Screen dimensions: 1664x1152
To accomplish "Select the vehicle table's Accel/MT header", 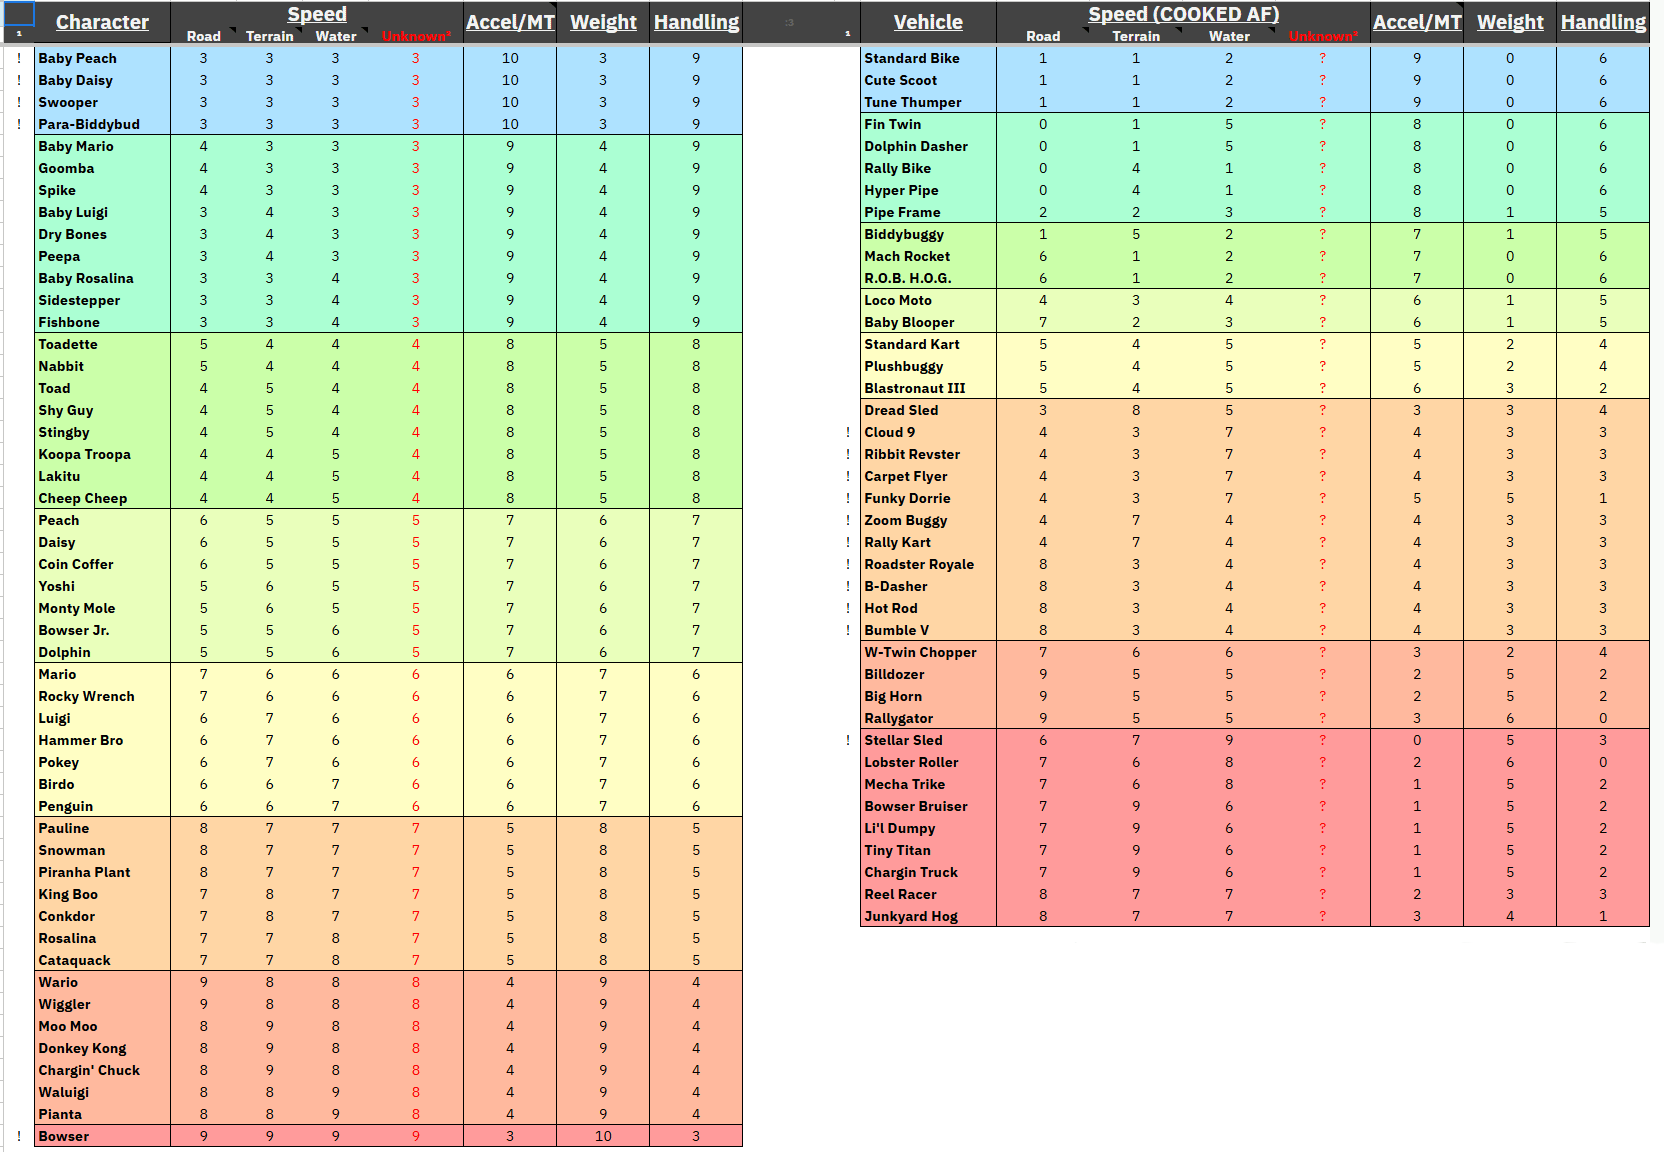I will (1417, 22).
